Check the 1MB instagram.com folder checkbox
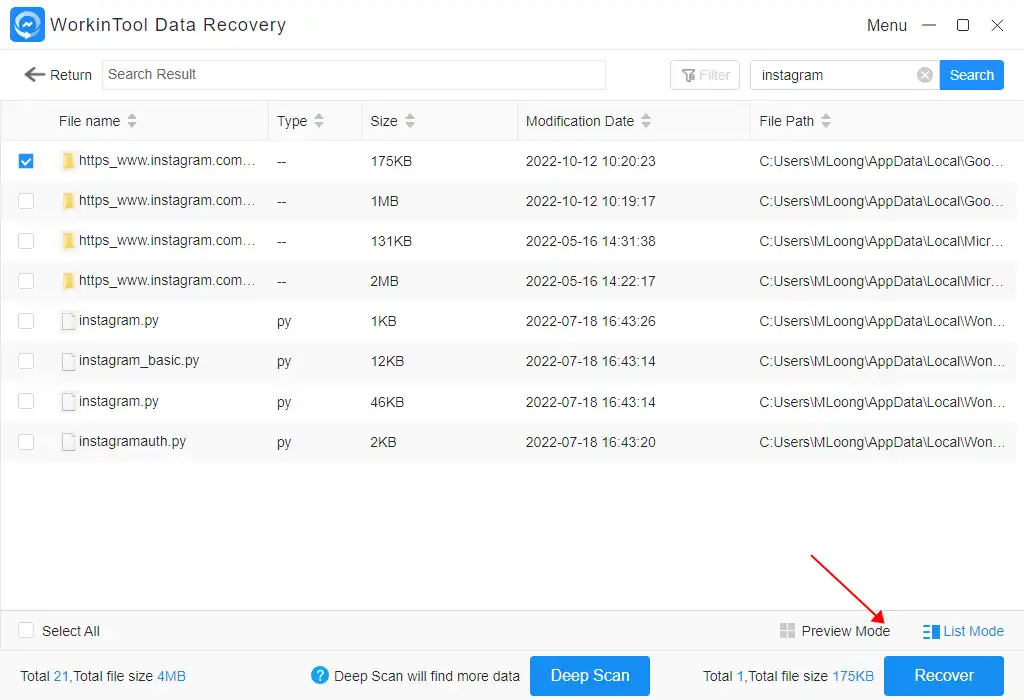Image resolution: width=1024 pixels, height=700 pixels. [26, 200]
